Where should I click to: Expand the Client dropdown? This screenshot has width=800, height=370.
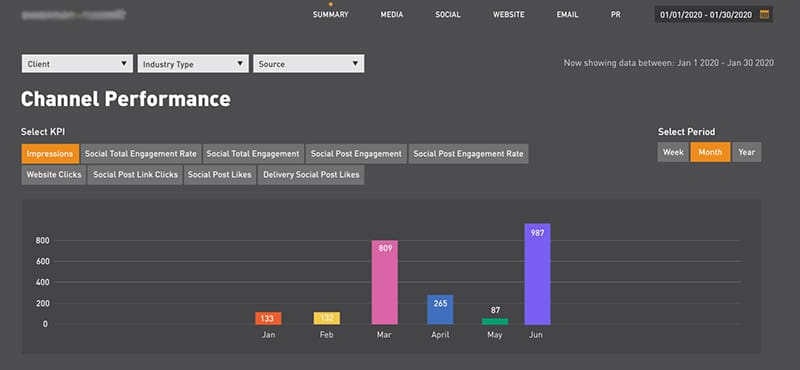coord(77,64)
